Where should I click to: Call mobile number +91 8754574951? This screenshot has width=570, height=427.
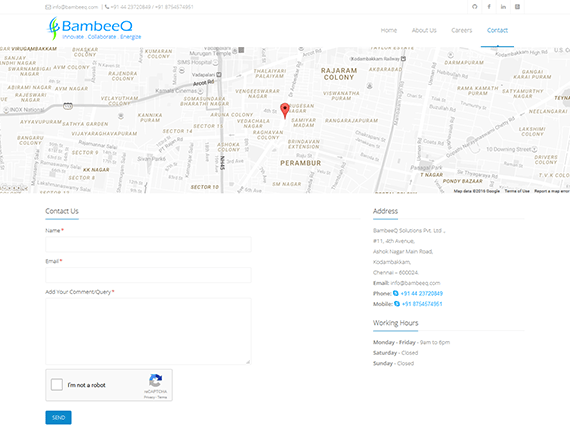[x=422, y=304]
